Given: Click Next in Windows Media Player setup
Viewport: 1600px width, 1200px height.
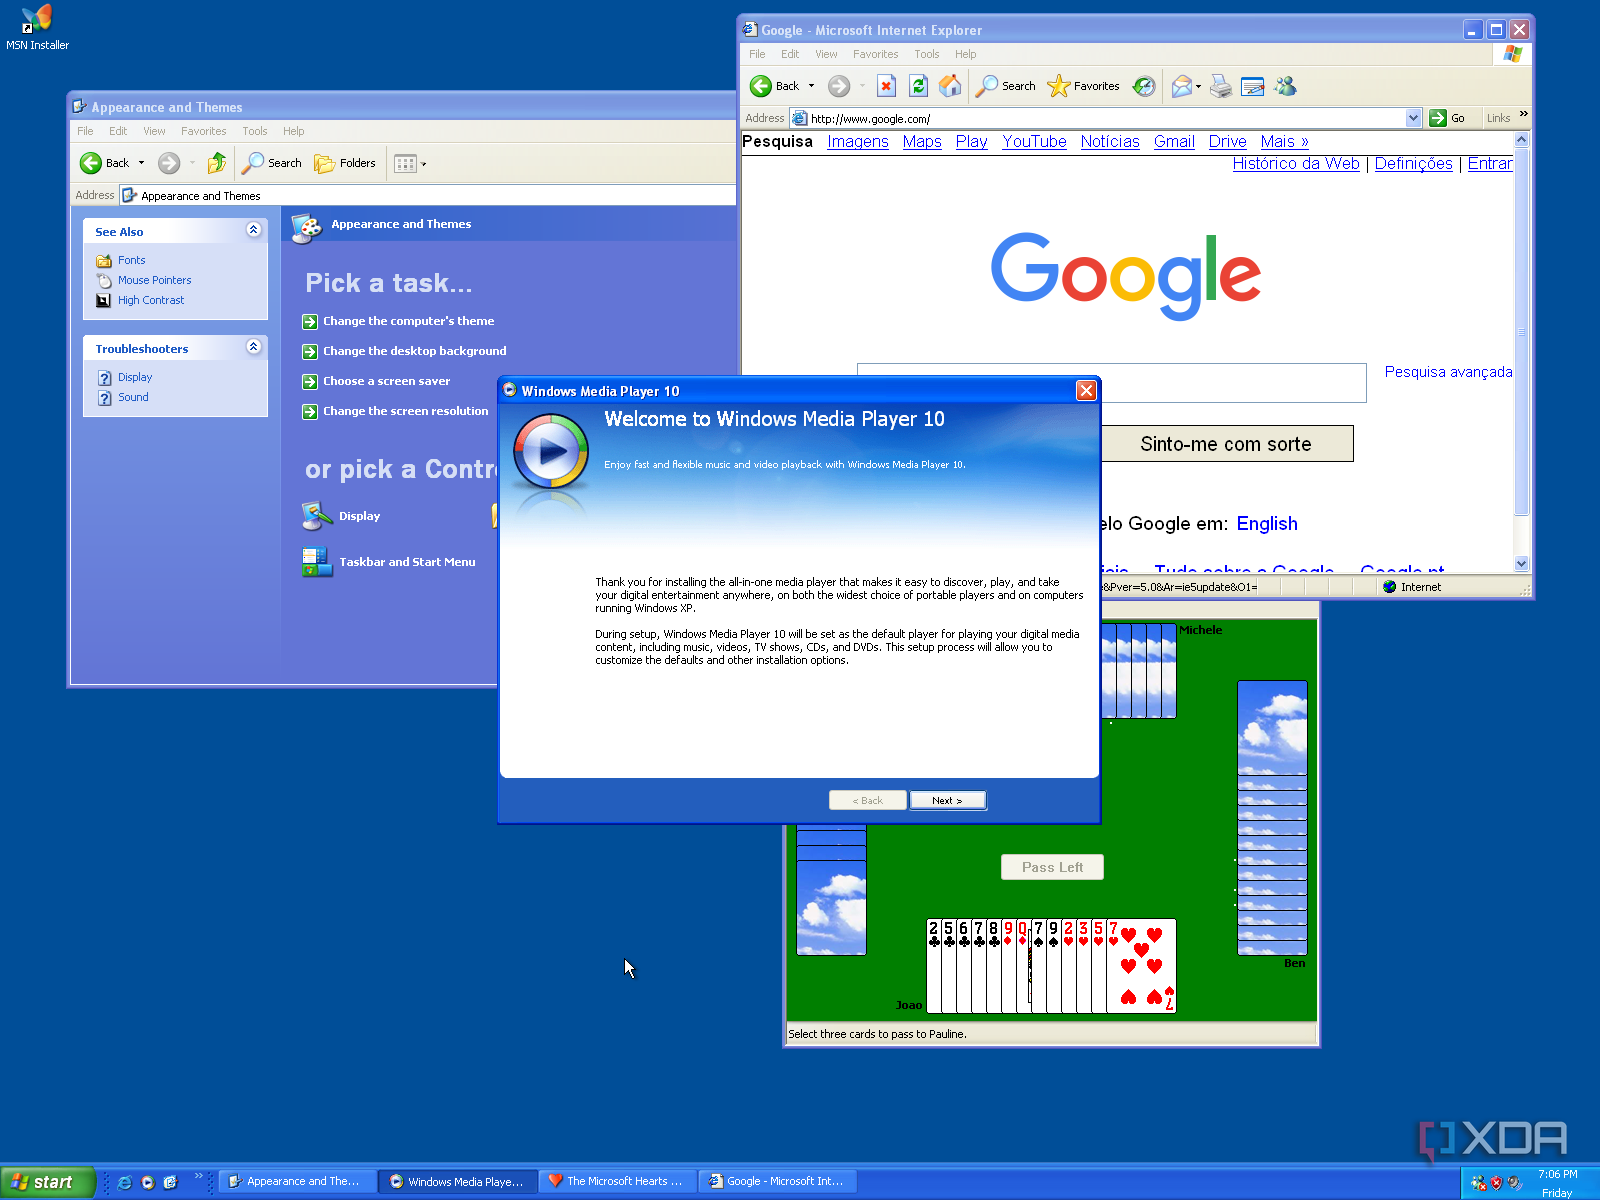Looking at the screenshot, I should tap(947, 800).
